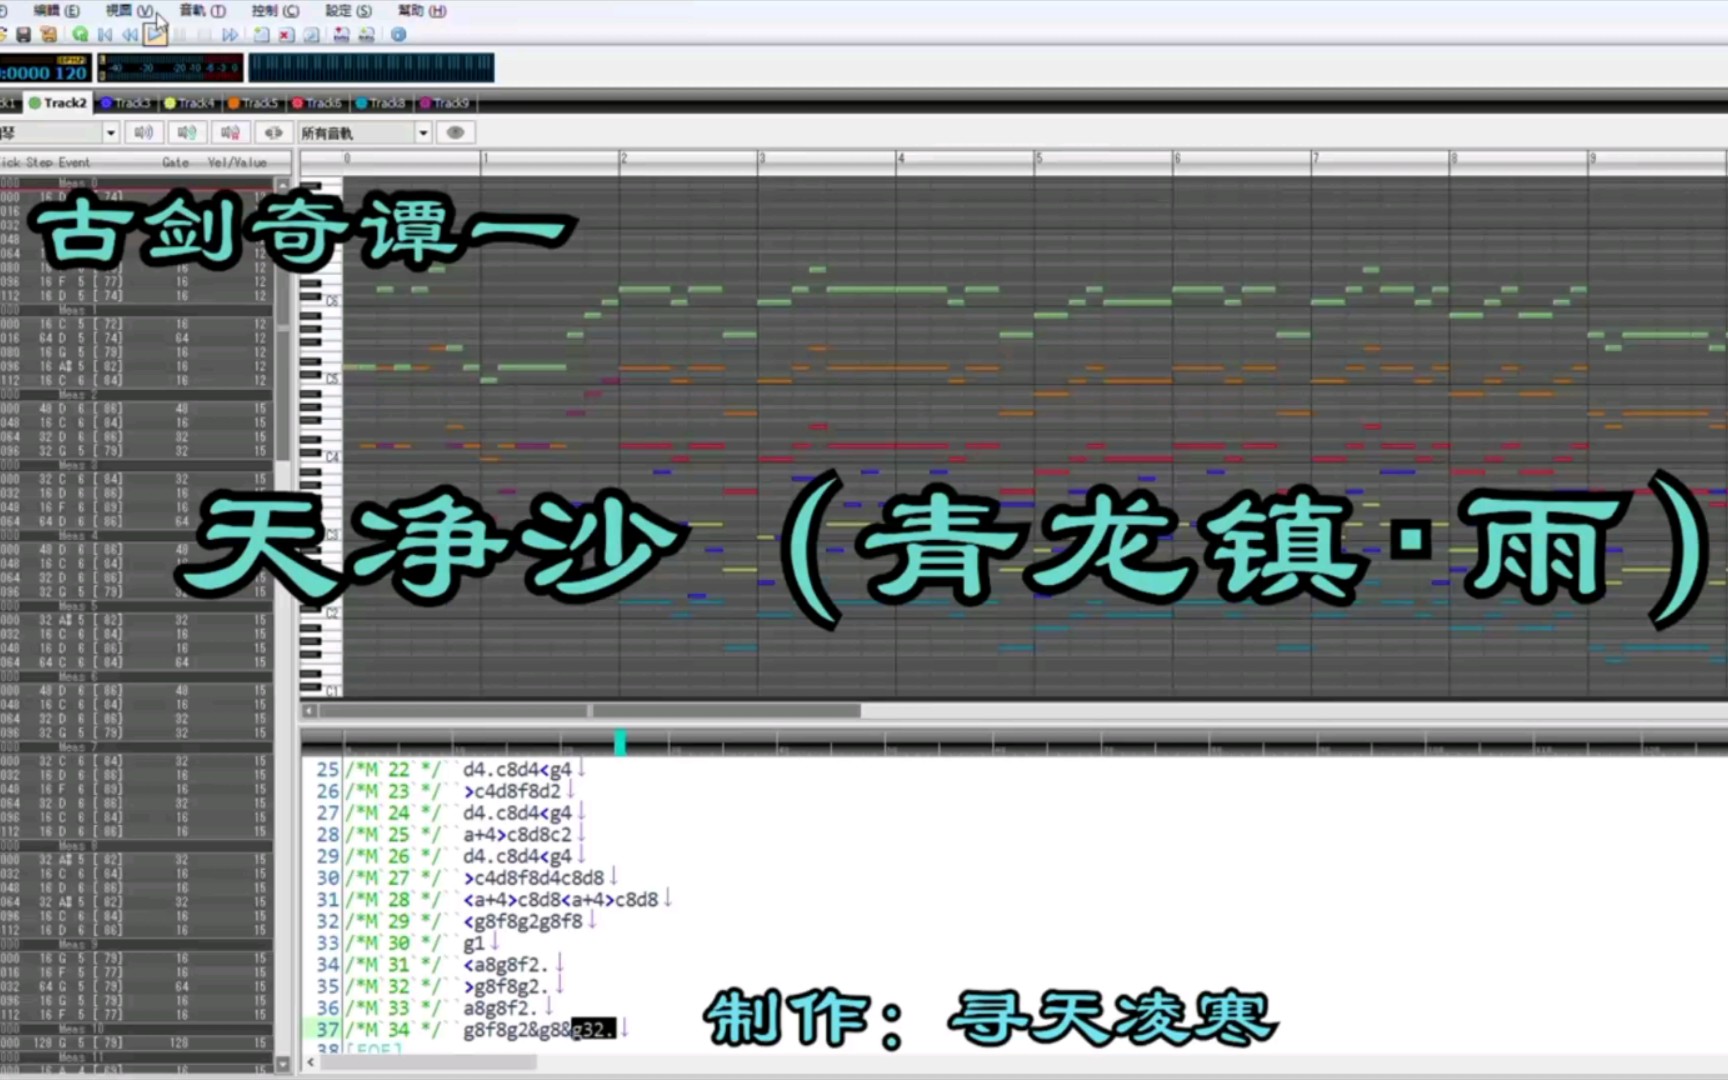The width and height of the screenshot is (1728, 1080).
Task: Switch to the Track3 tab
Action: coord(126,103)
